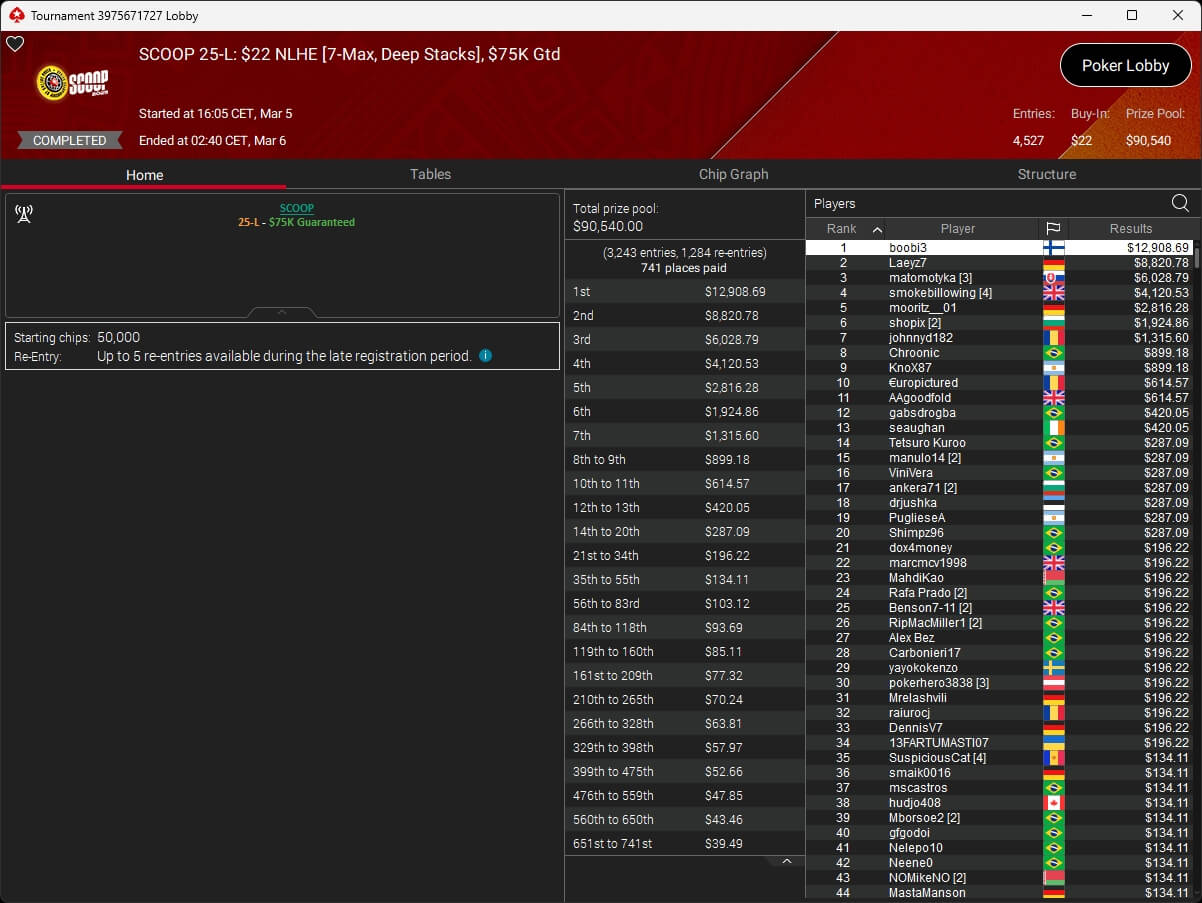Click the player search magnifier icon
This screenshot has height=903, width=1202.
(1180, 203)
